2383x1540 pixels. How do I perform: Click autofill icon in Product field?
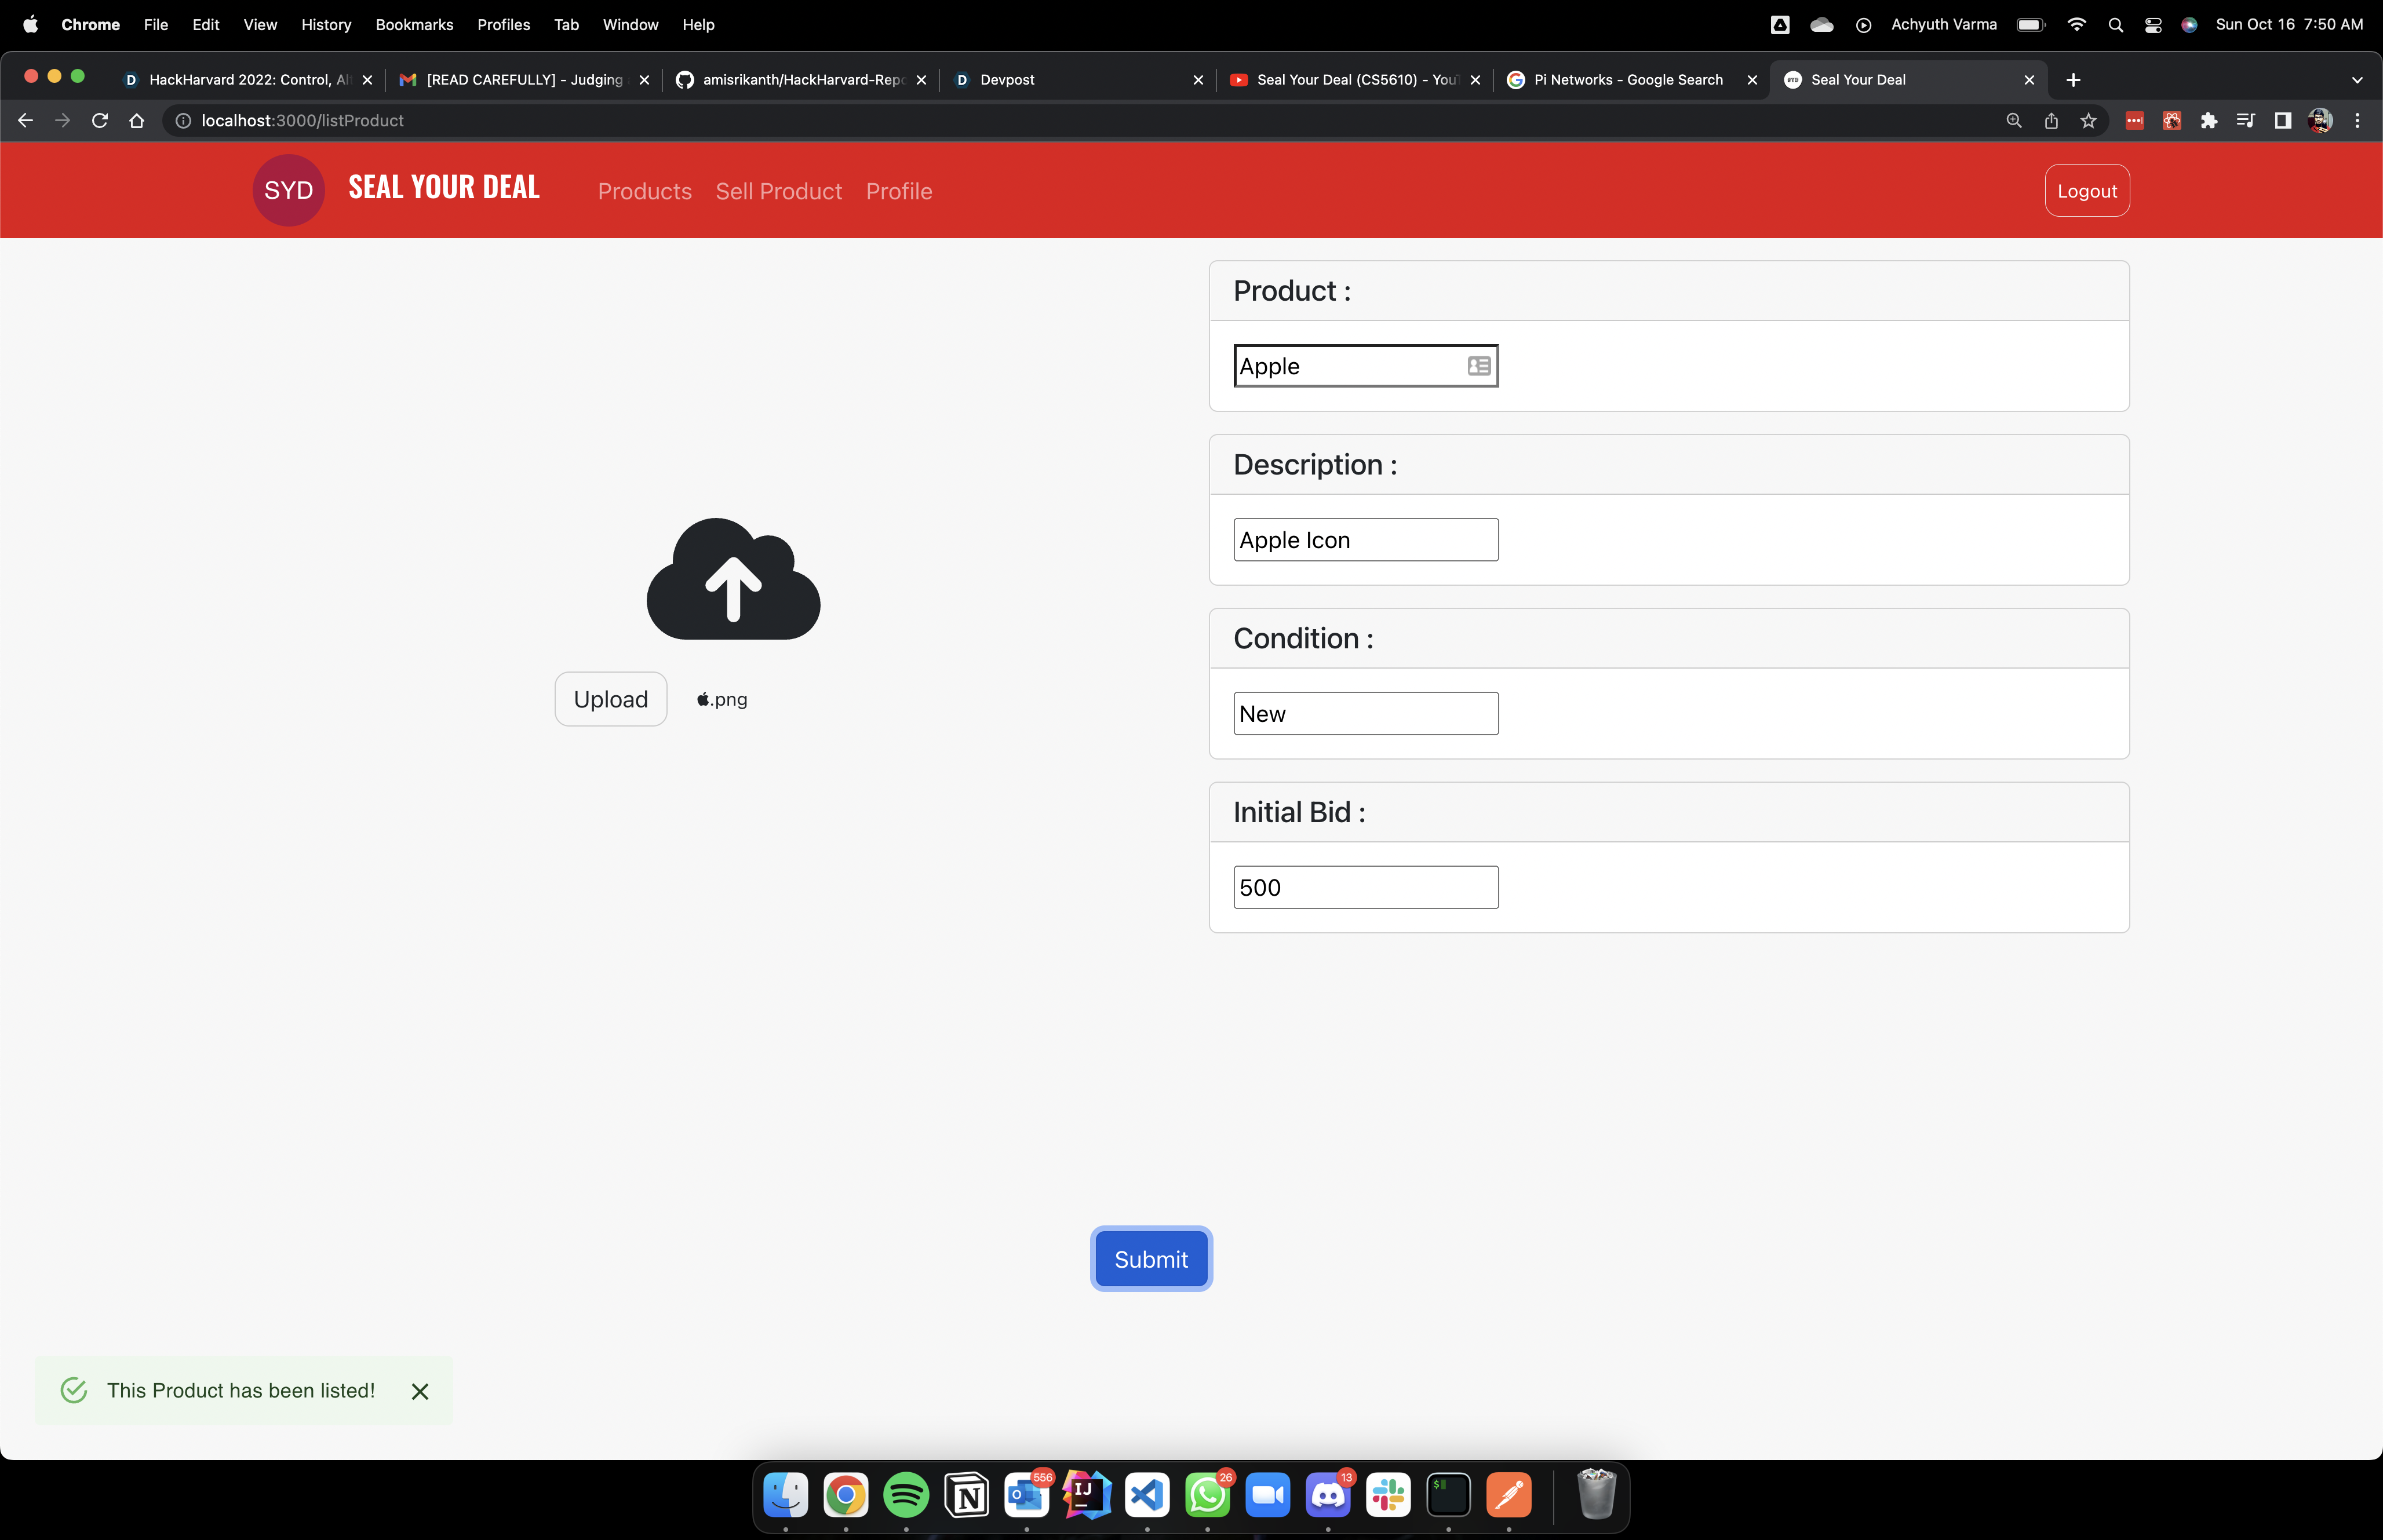(x=1479, y=366)
